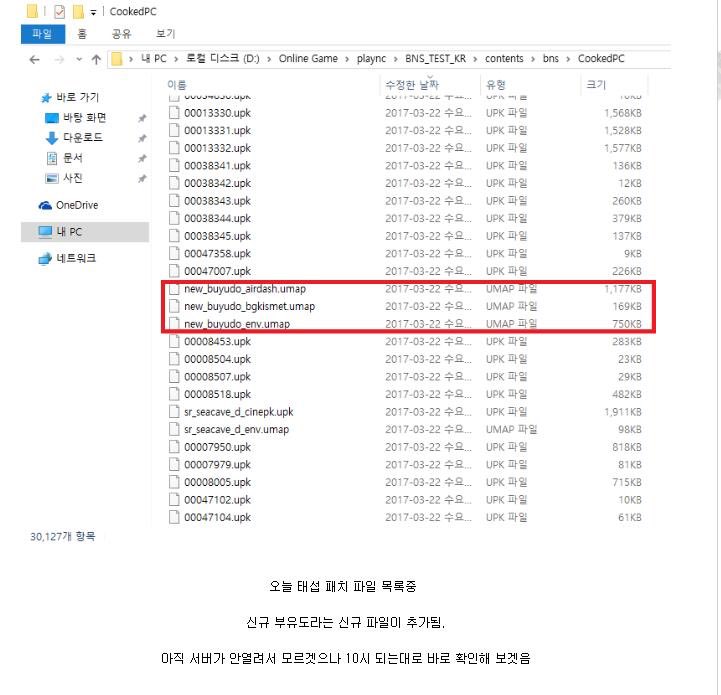Click the pin icon next to 사진
This screenshot has width=721, height=695.
[142, 178]
